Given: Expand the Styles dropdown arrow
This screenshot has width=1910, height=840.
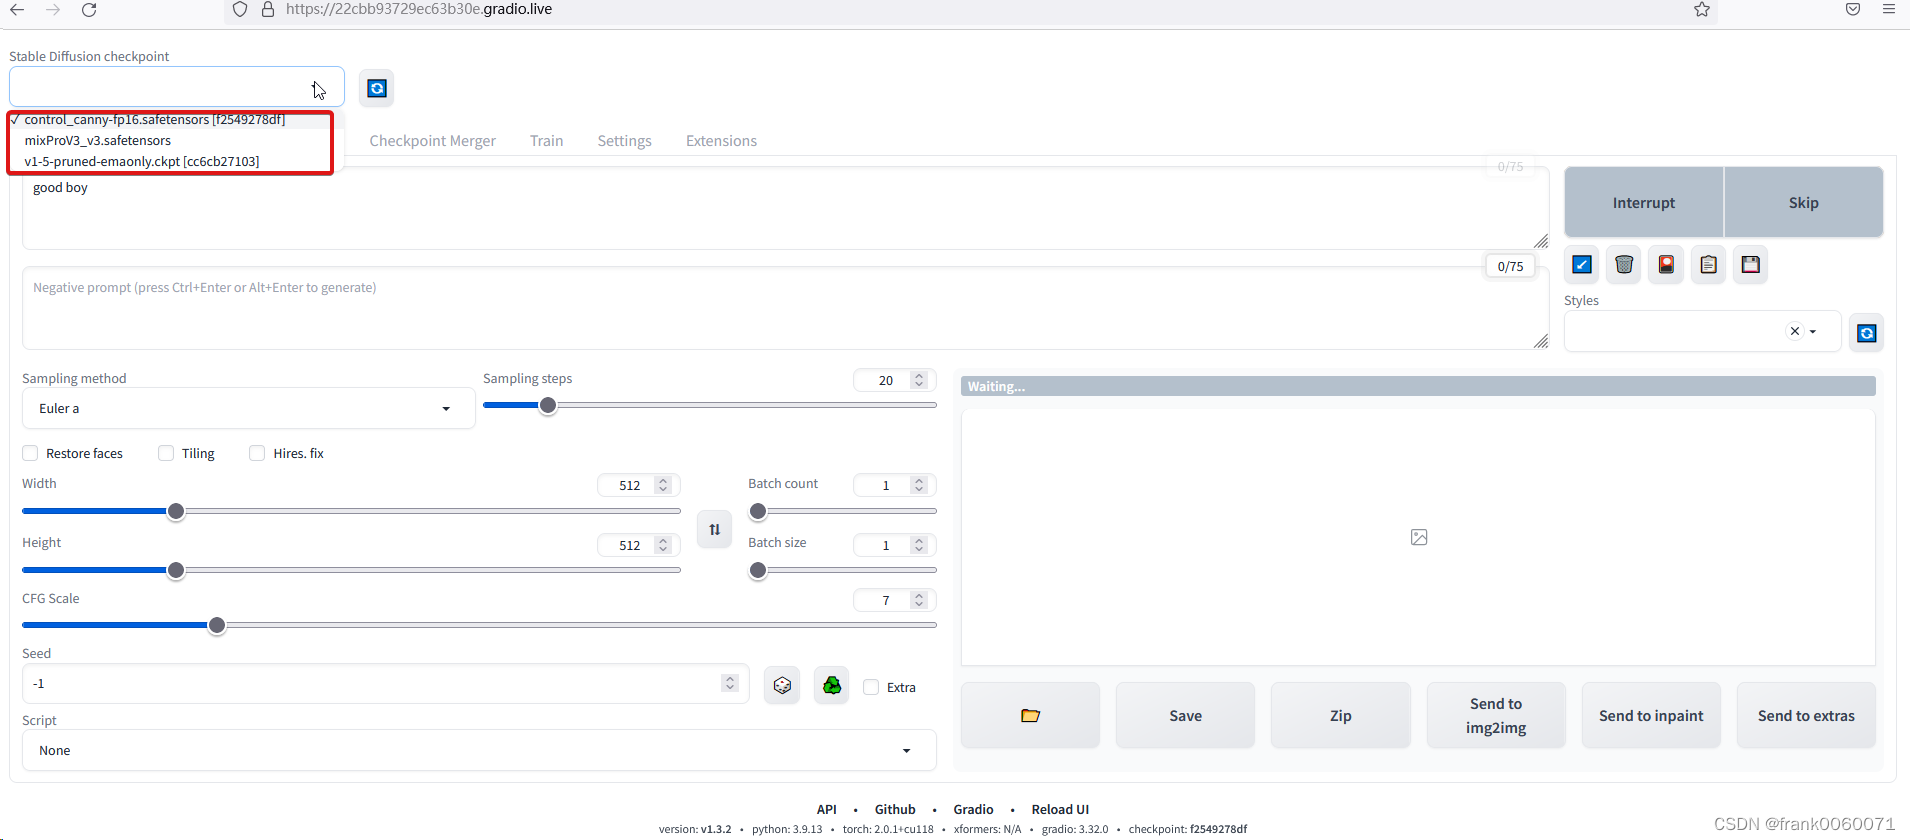Looking at the screenshot, I should click(x=1813, y=332).
